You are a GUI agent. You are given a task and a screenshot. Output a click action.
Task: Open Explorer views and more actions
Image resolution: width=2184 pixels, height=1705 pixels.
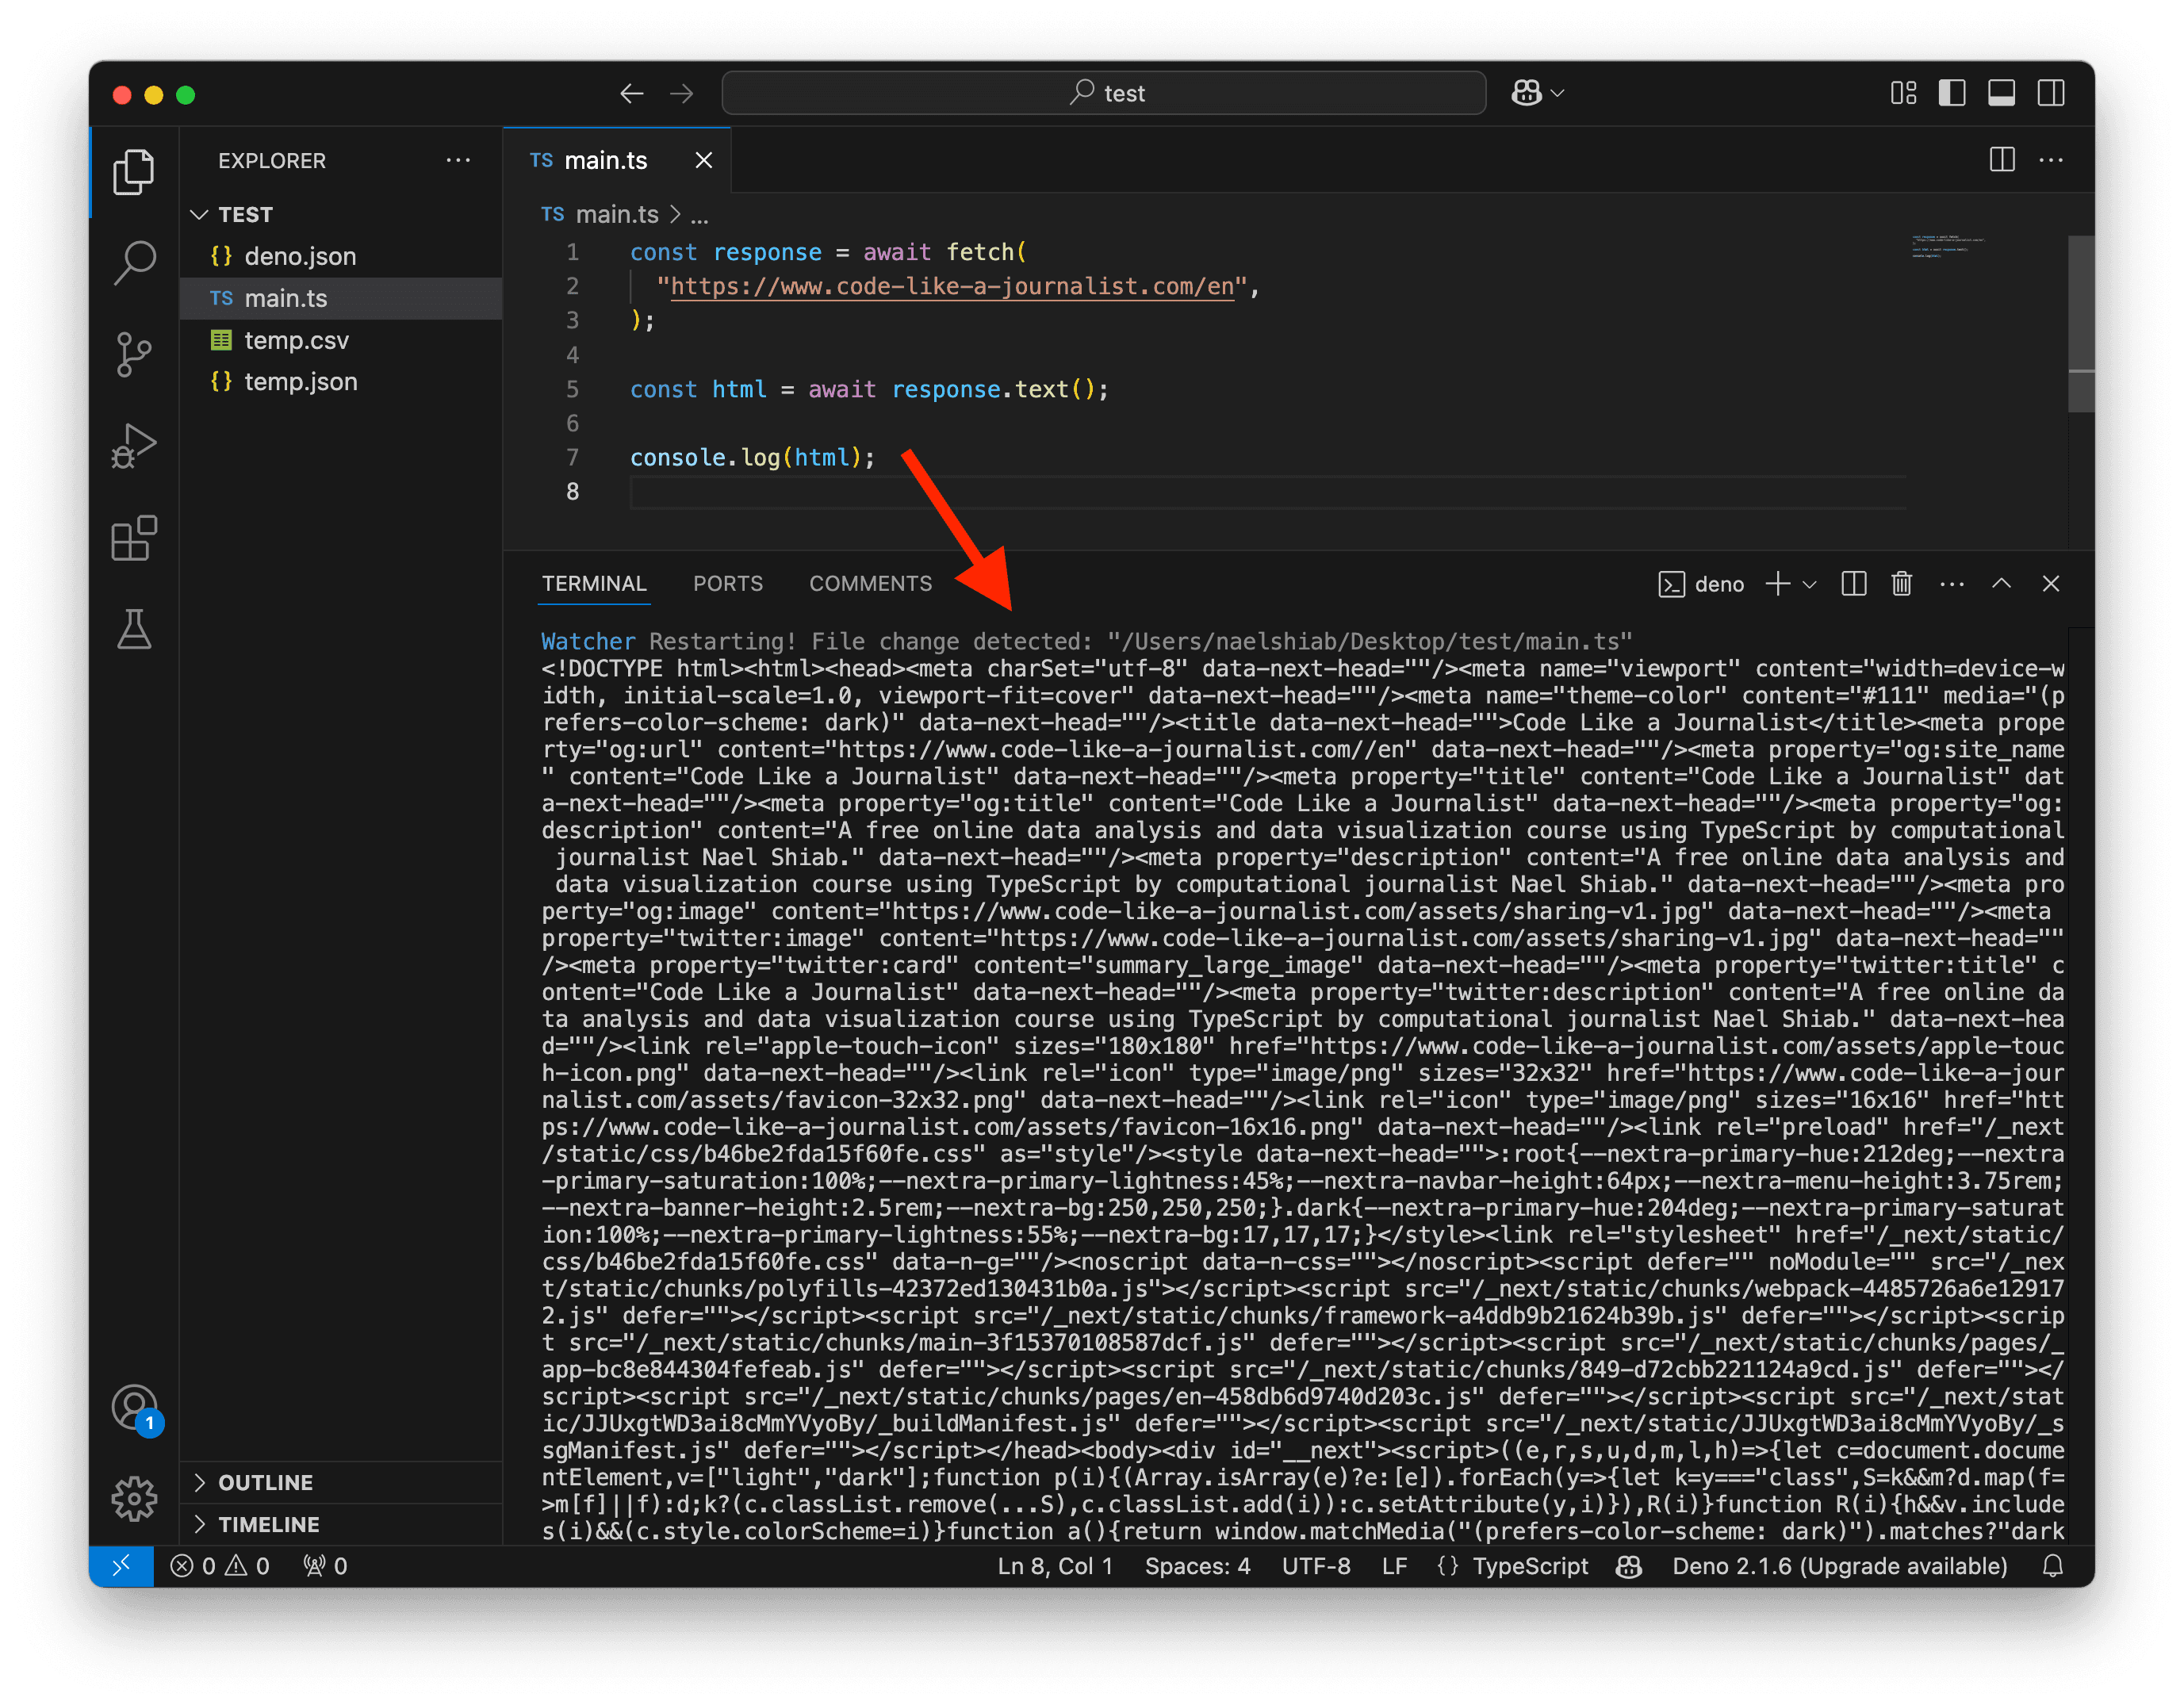click(458, 160)
